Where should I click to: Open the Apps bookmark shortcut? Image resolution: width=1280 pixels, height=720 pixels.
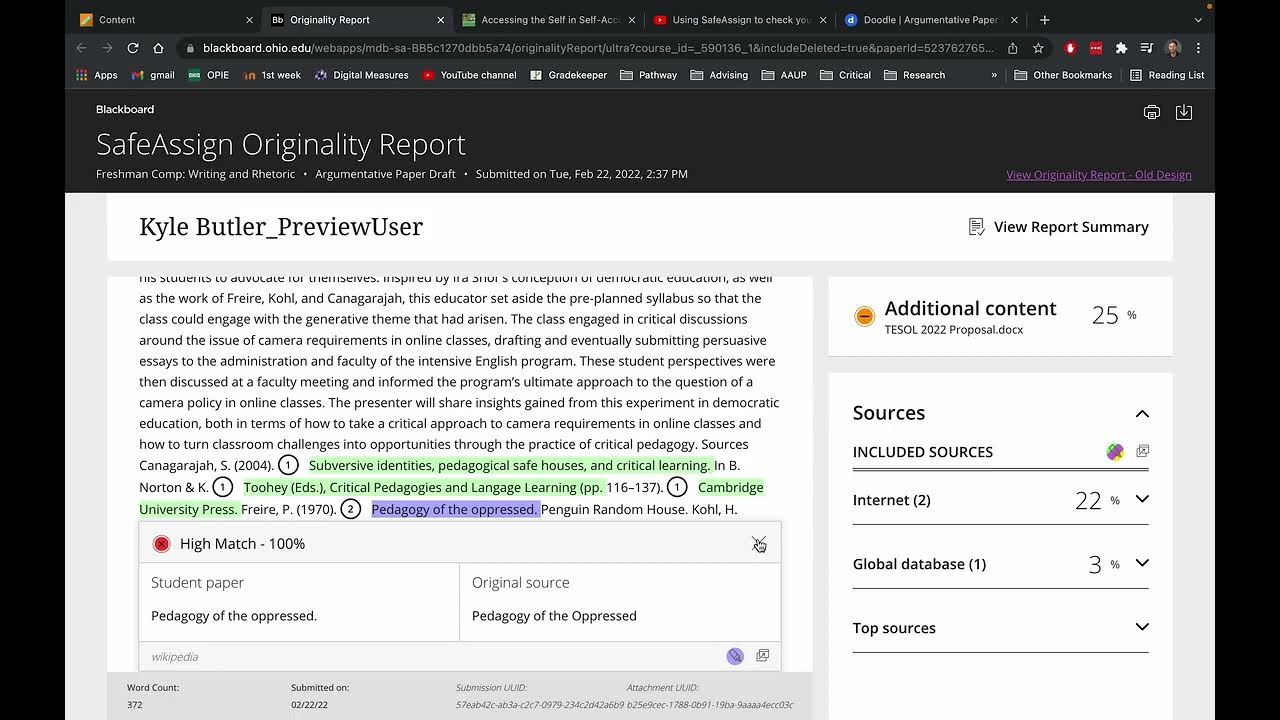(x=97, y=75)
